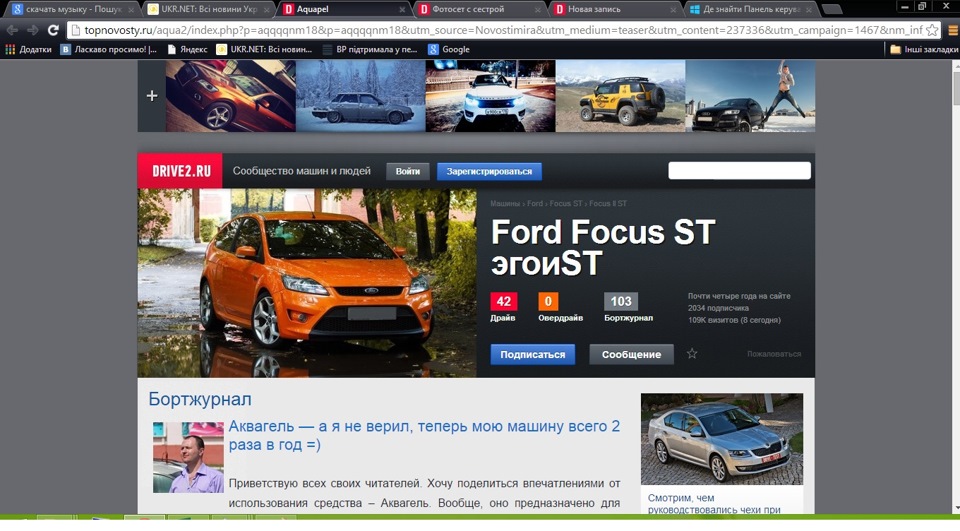
Task: Close the Aquapel tab
Action: point(402,10)
